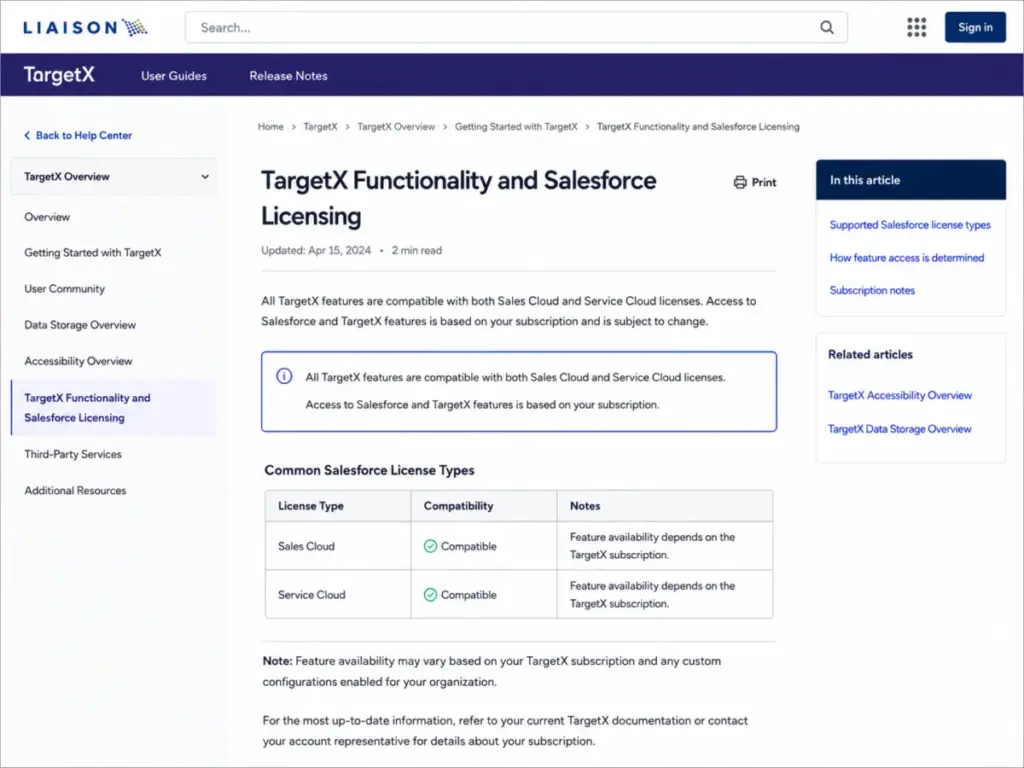Go to Getting Started with TargetX breadcrumb
Viewport: 1024px width, 768px height.
(x=516, y=127)
